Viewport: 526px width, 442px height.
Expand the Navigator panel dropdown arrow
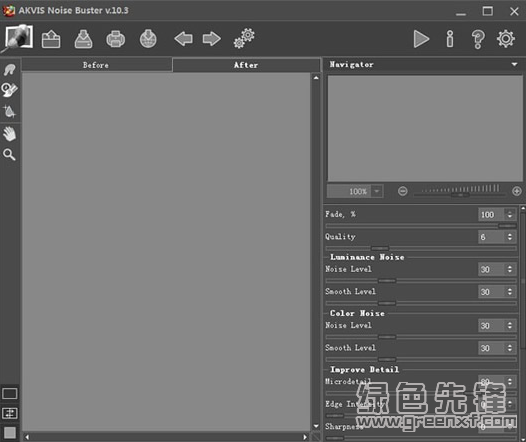point(514,64)
